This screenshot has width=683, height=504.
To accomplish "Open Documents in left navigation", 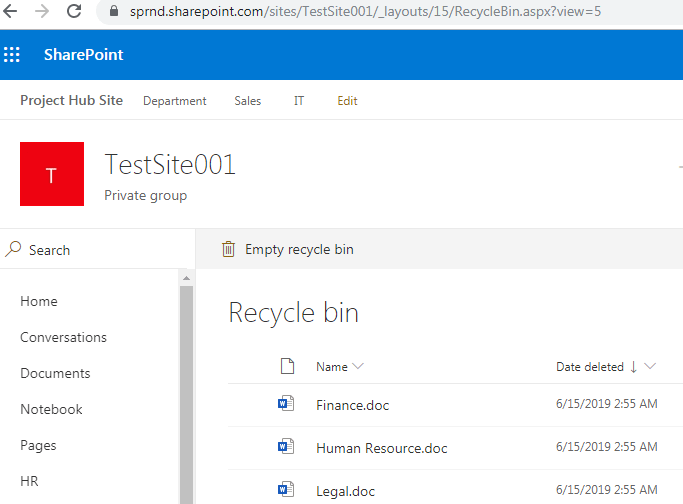I will 55,373.
